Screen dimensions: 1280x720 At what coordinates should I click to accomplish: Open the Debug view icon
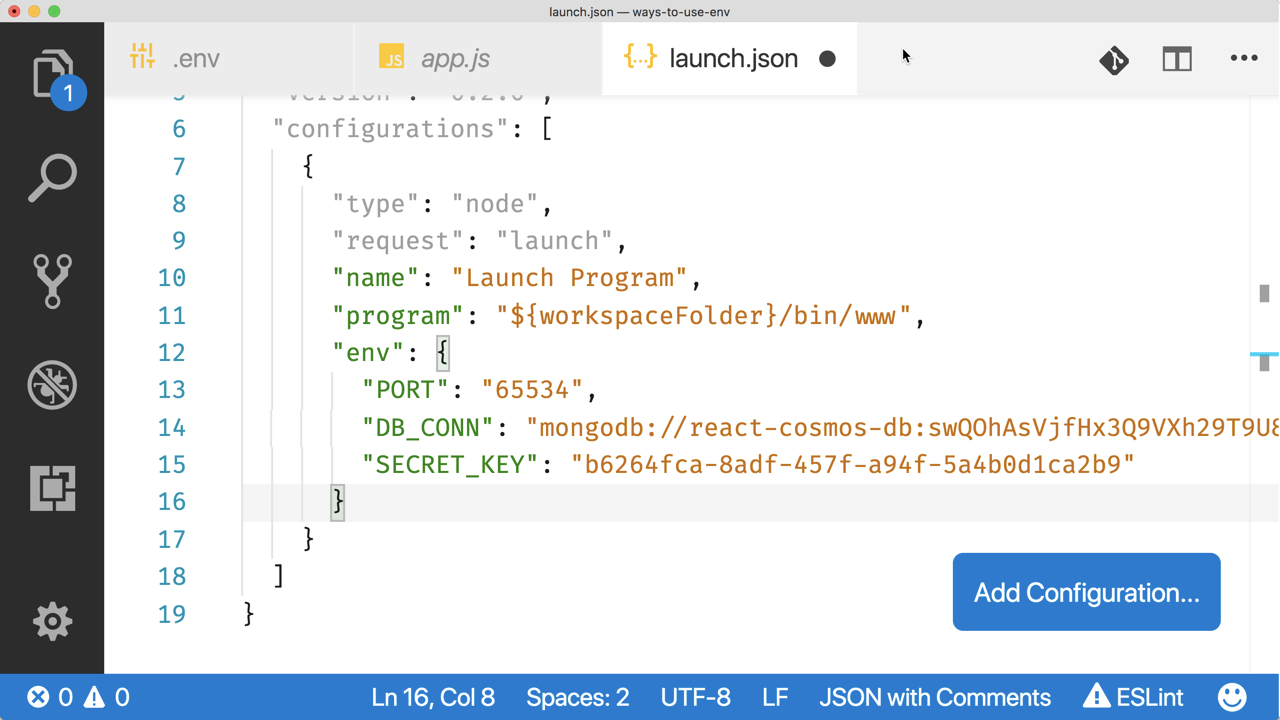(52, 385)
